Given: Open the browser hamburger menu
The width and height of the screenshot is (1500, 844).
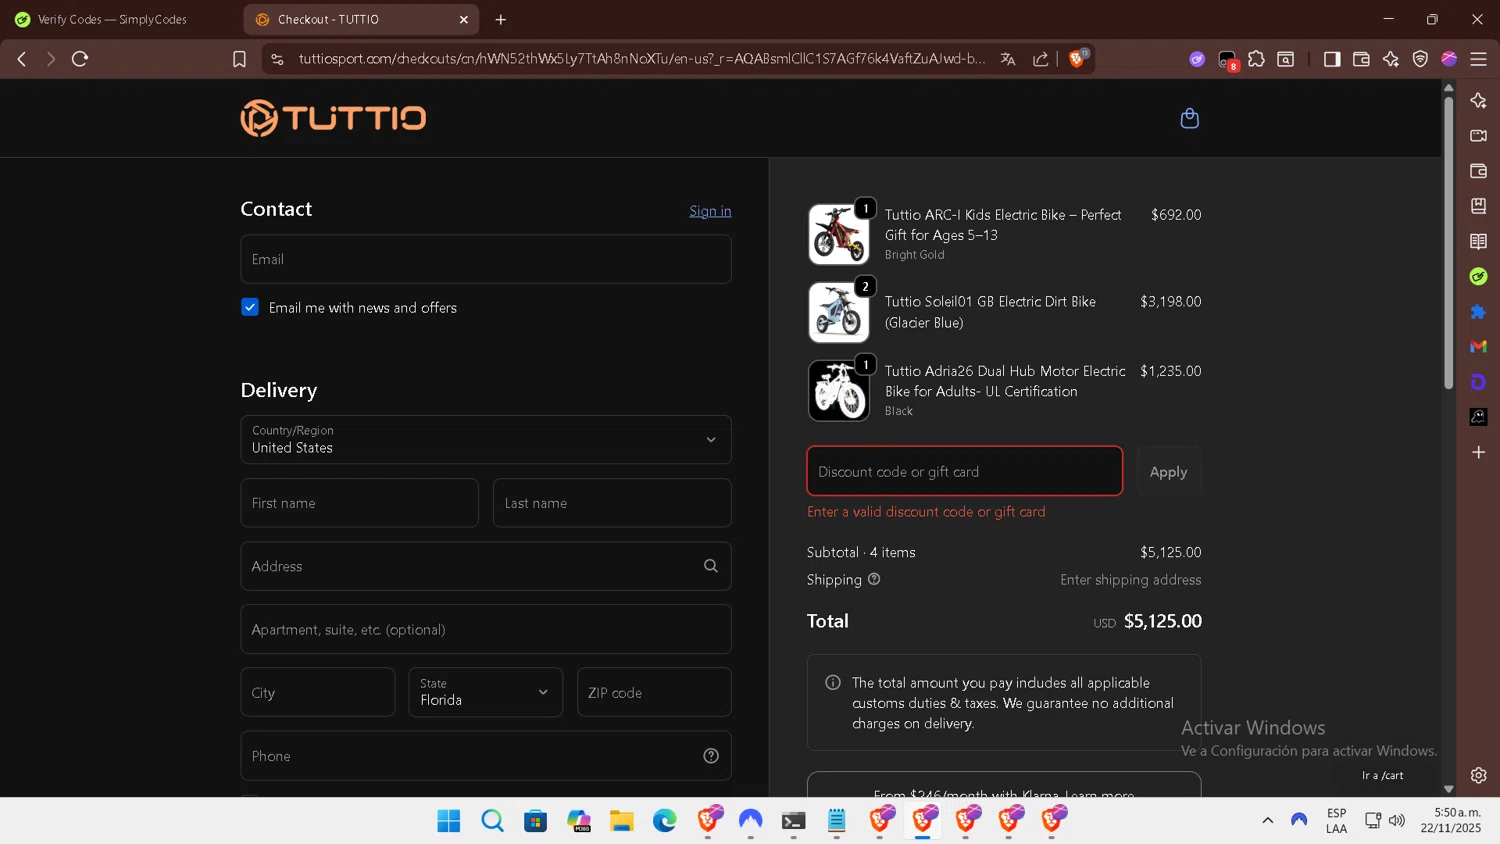Looking at the screenshot, I should point(1478,59).
